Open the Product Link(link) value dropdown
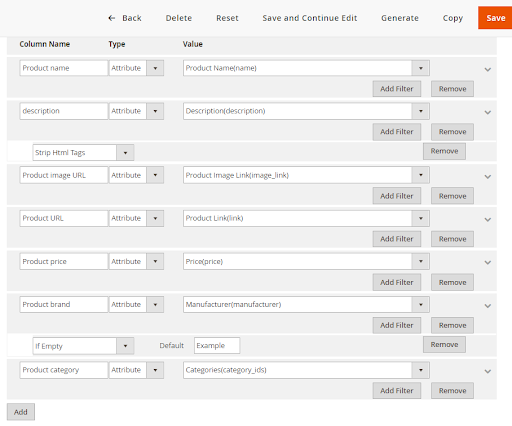The image size is (512, 426). coord(306,218)
